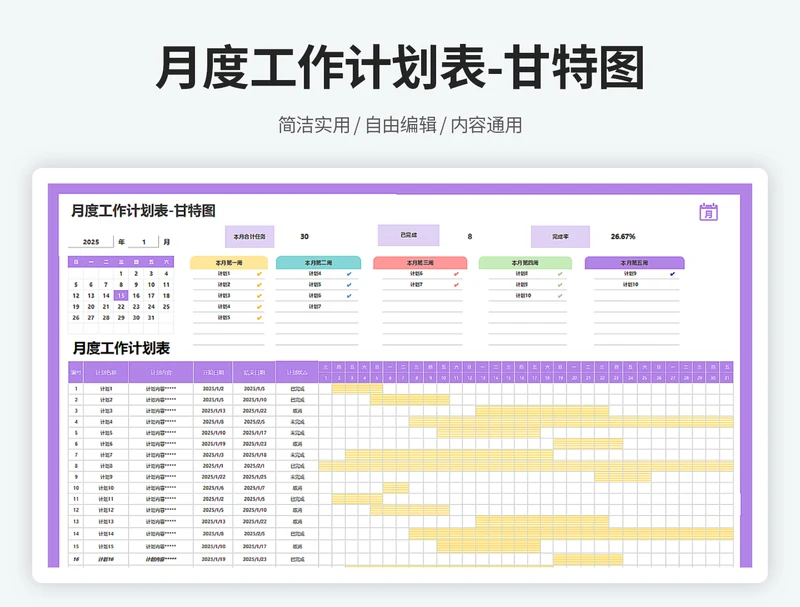Click the day 31 Gantt column header

coord(727,378)
